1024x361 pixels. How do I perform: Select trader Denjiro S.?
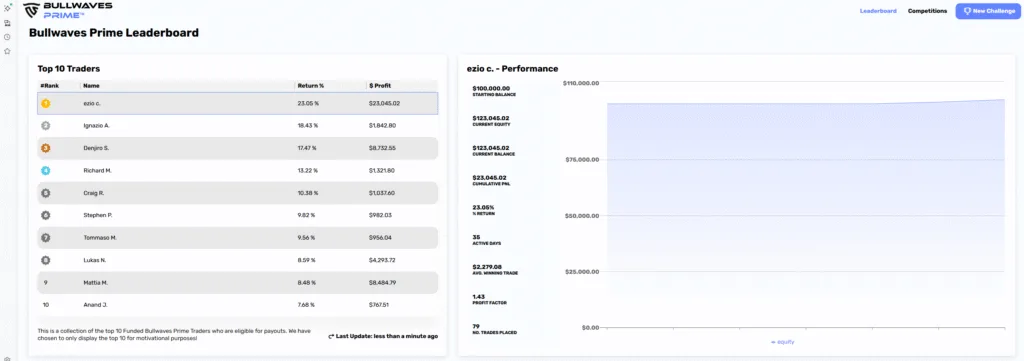point(238,148)
